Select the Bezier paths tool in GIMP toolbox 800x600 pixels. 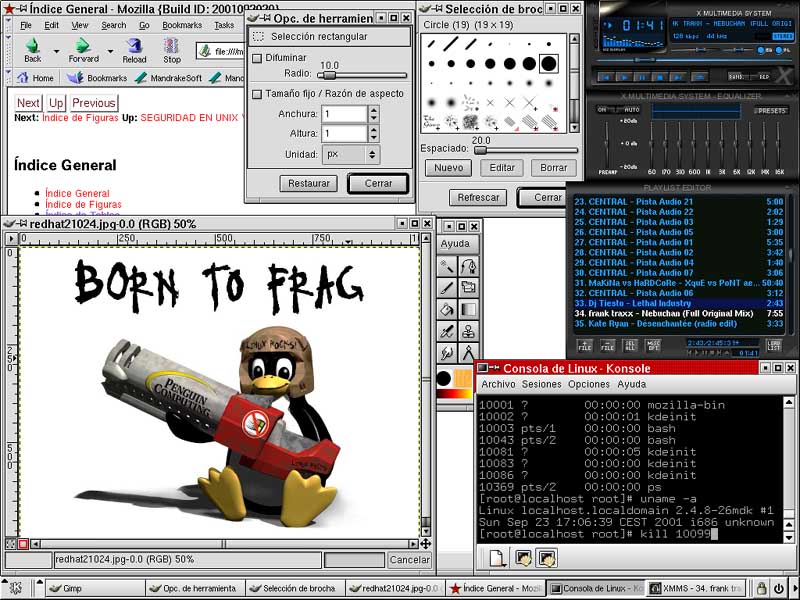(x=468, y=266)
